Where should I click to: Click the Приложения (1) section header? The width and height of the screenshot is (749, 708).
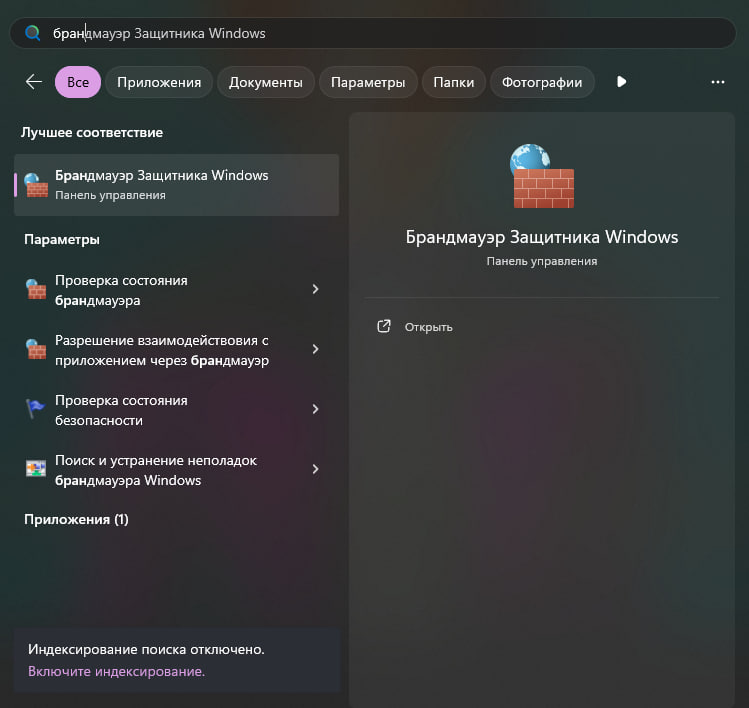(76, 519)
